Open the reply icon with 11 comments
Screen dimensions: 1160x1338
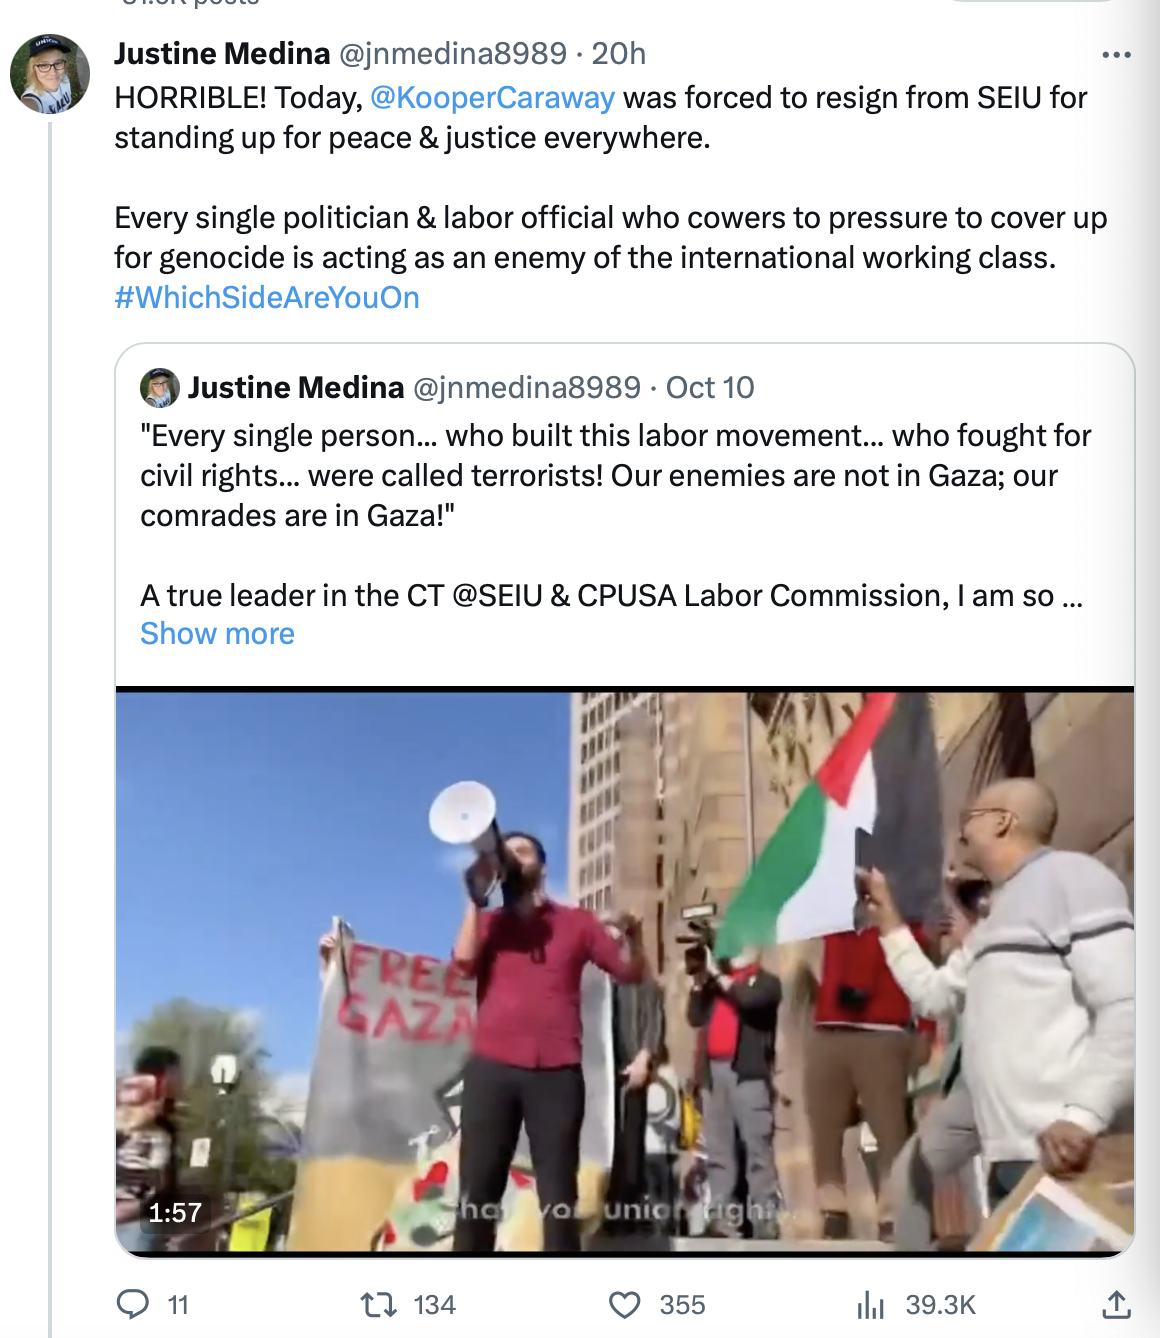(x=133, y=1304)
